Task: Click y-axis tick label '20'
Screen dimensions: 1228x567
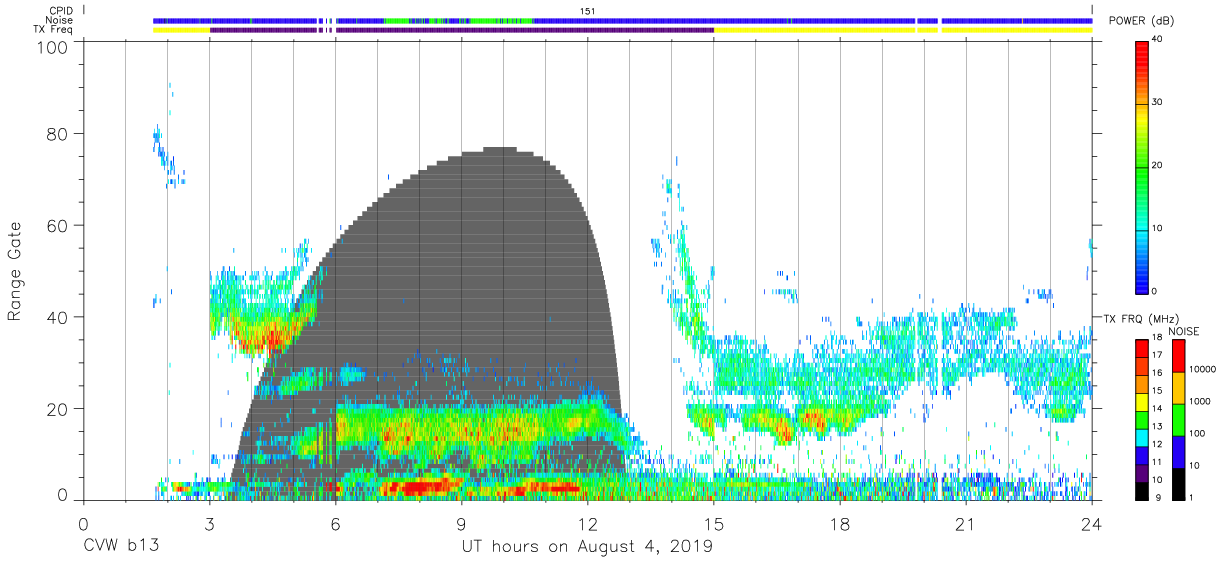Action: coord(59,409)
